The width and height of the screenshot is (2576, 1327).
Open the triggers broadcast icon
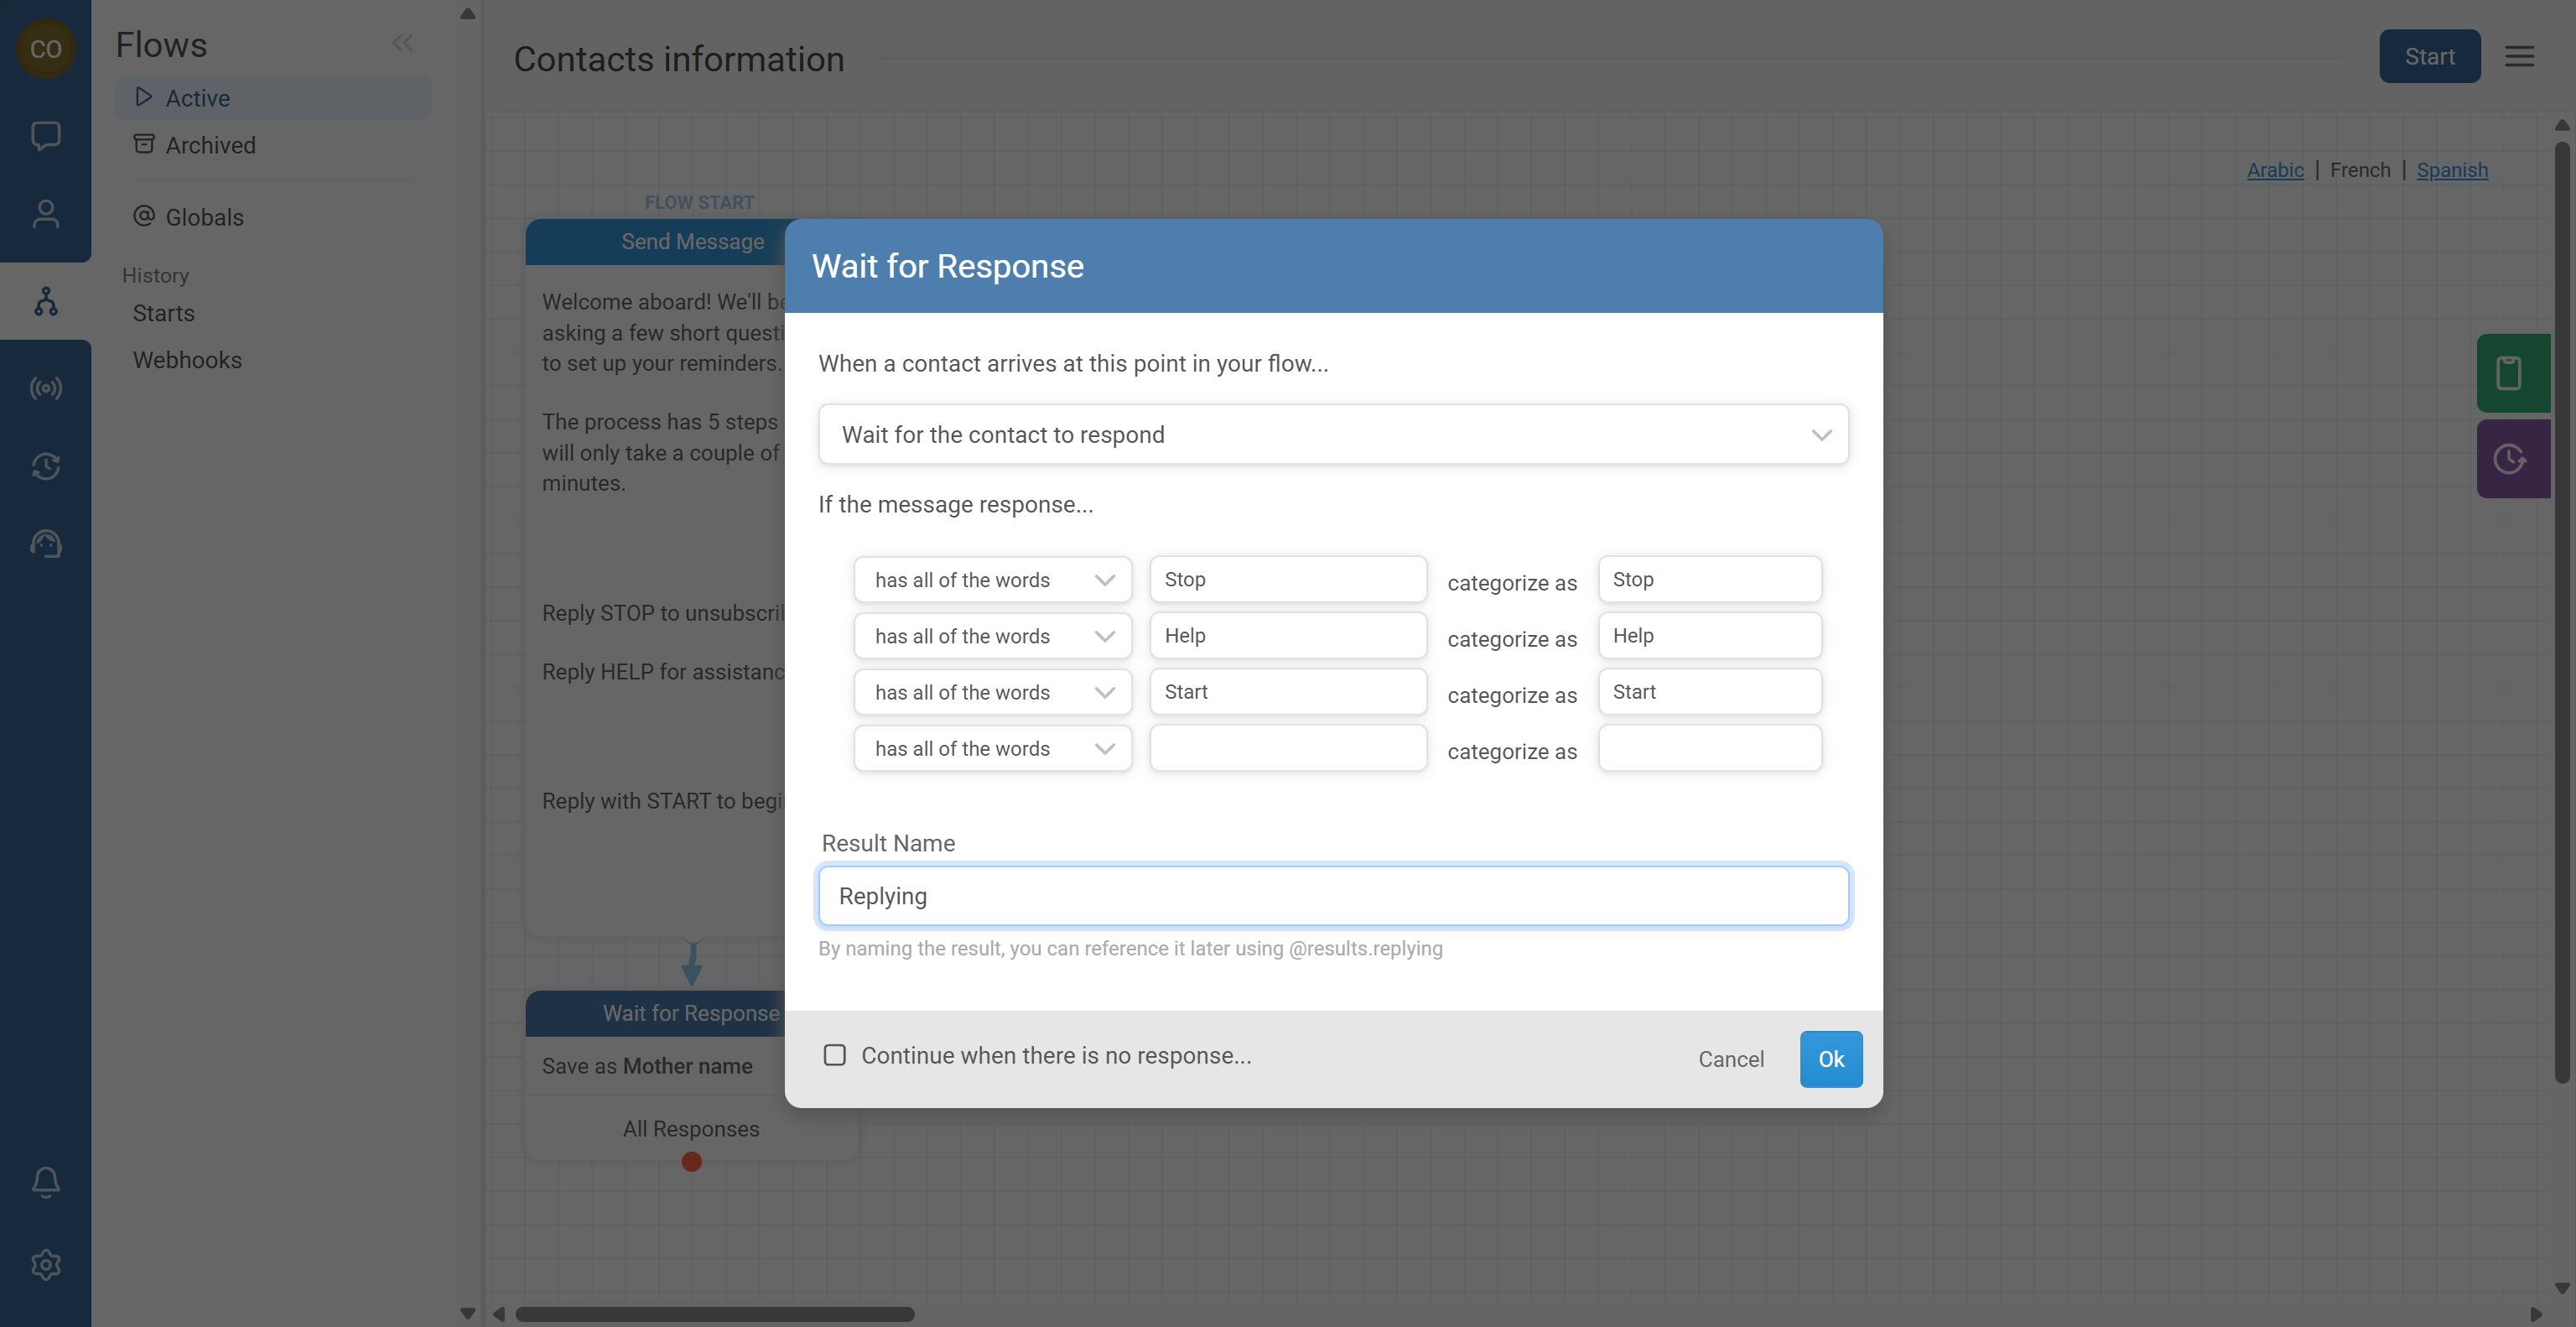[x=45, y=388]
